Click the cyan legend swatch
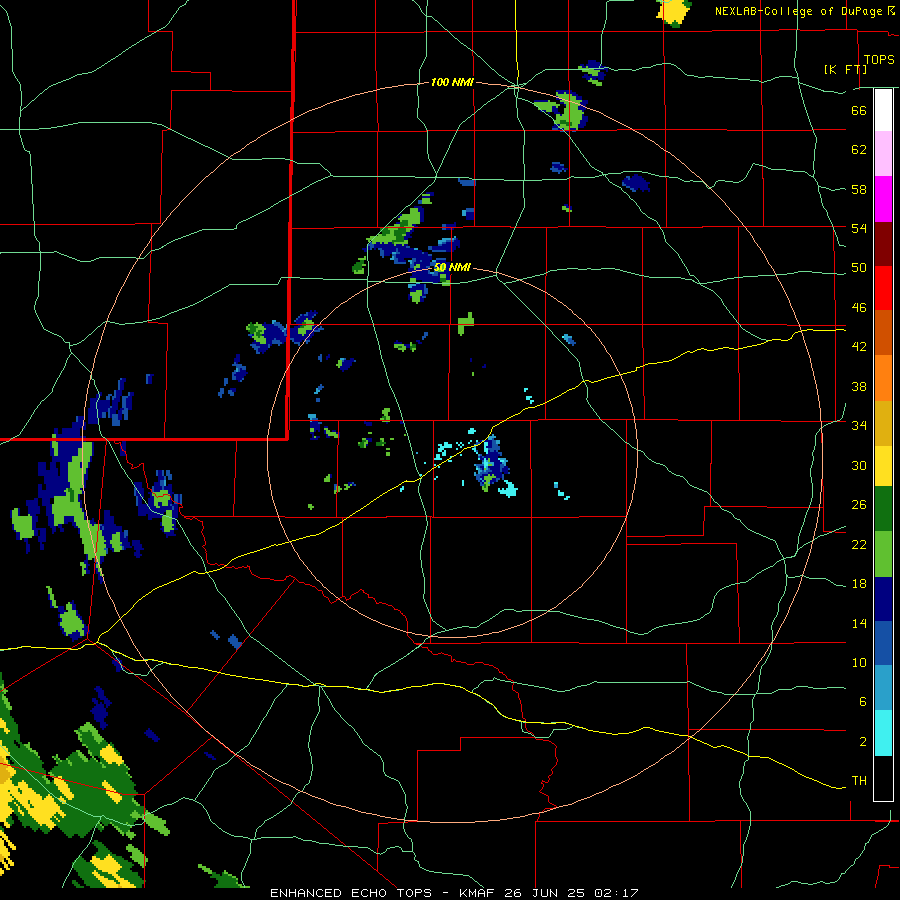Image resolution: width=900 pixels, height=900 pixels. [883, 733]
